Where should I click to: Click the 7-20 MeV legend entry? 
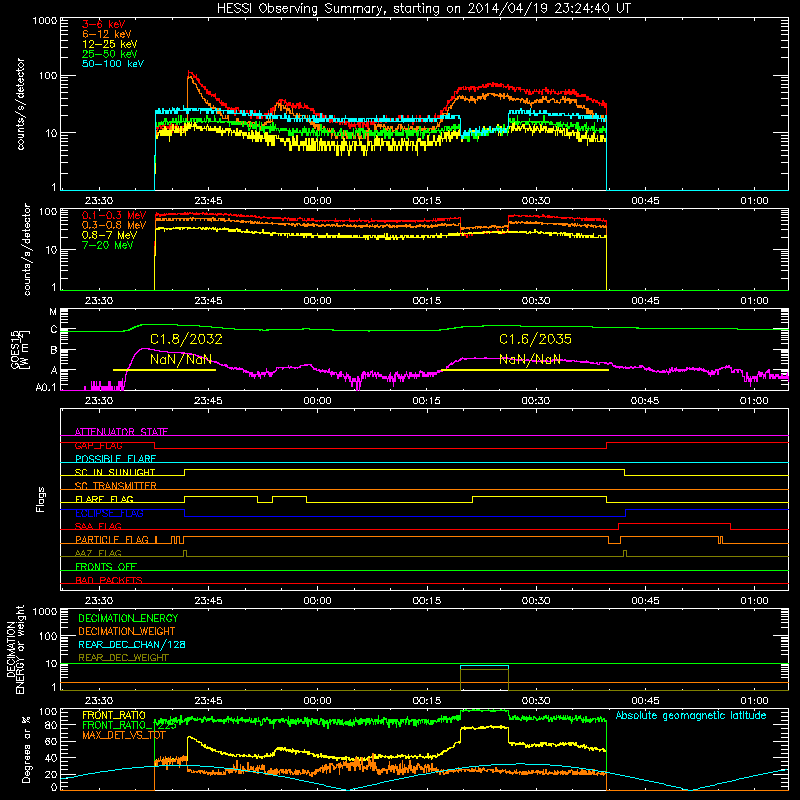(x=108, y=245)
